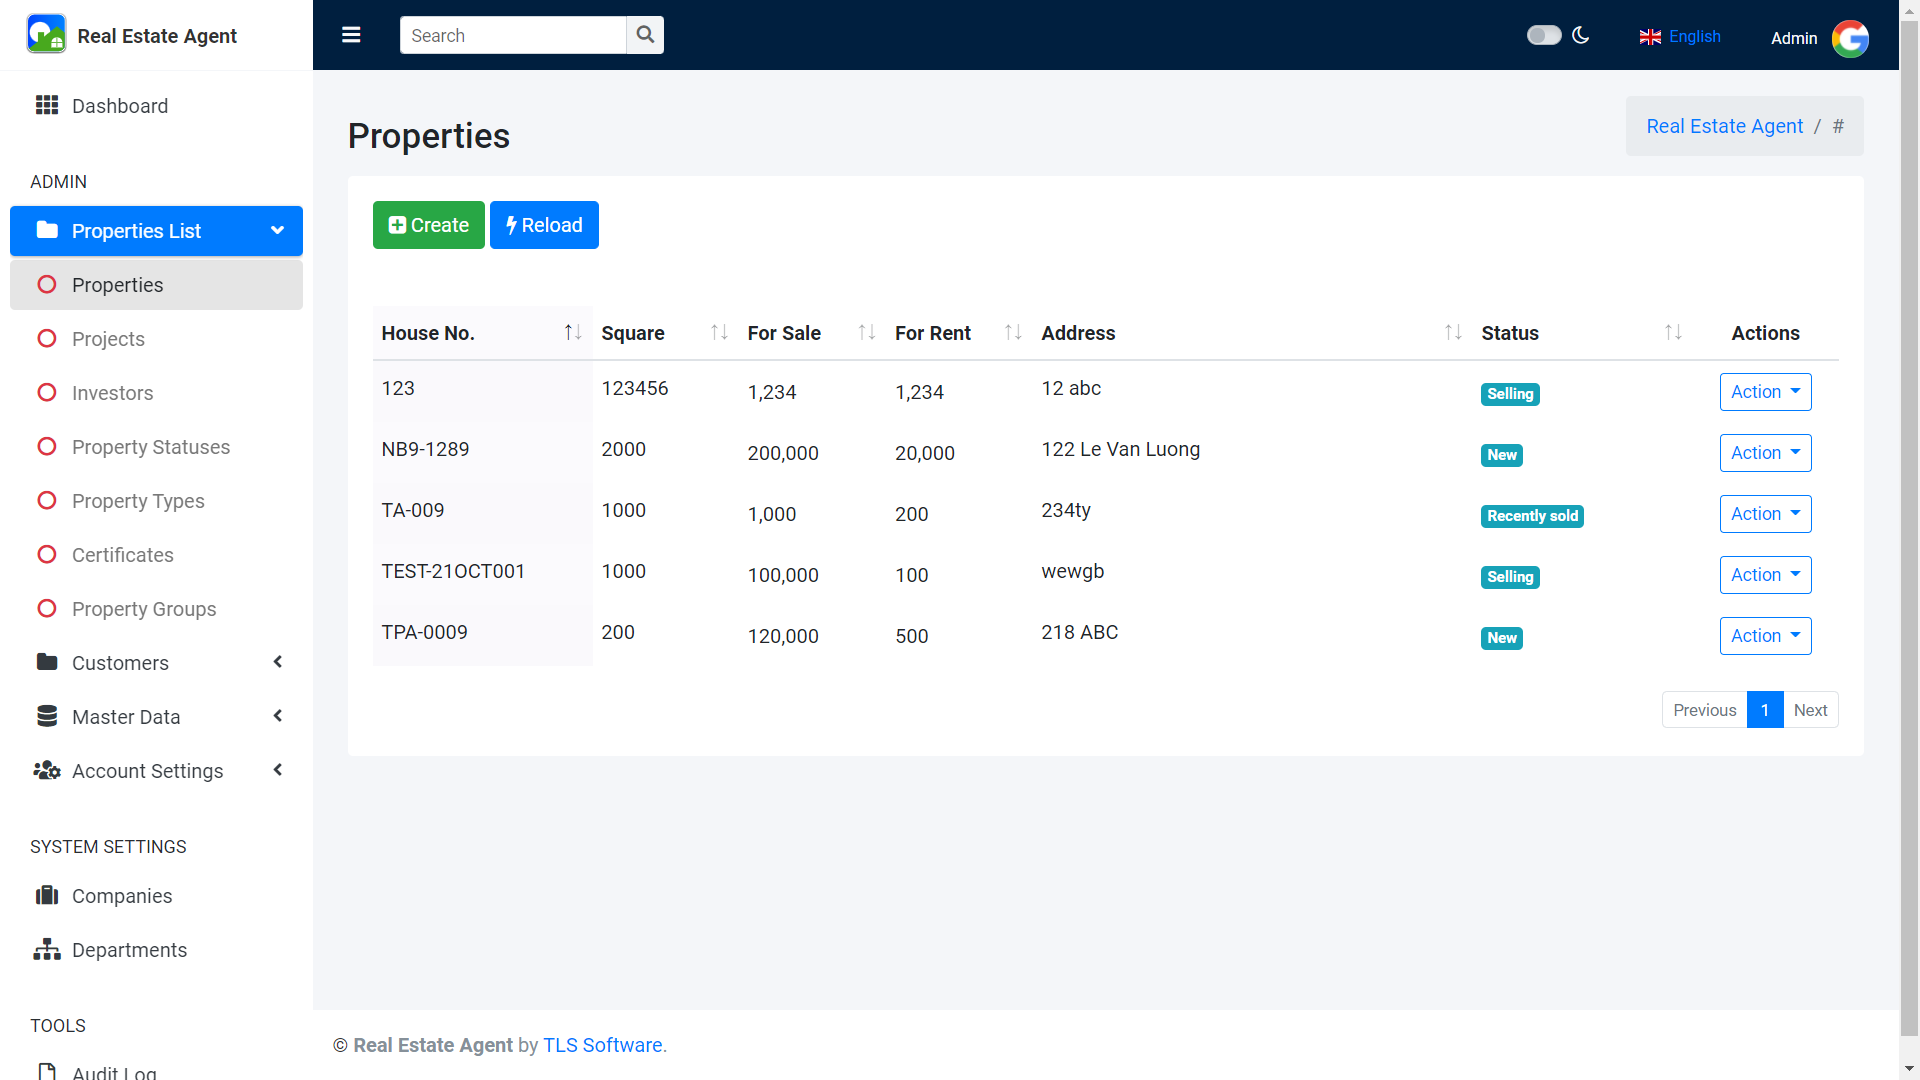Viewport: 1920px width, 1080px height.
Task: Click the green Create button
Action: click(428, 225)
